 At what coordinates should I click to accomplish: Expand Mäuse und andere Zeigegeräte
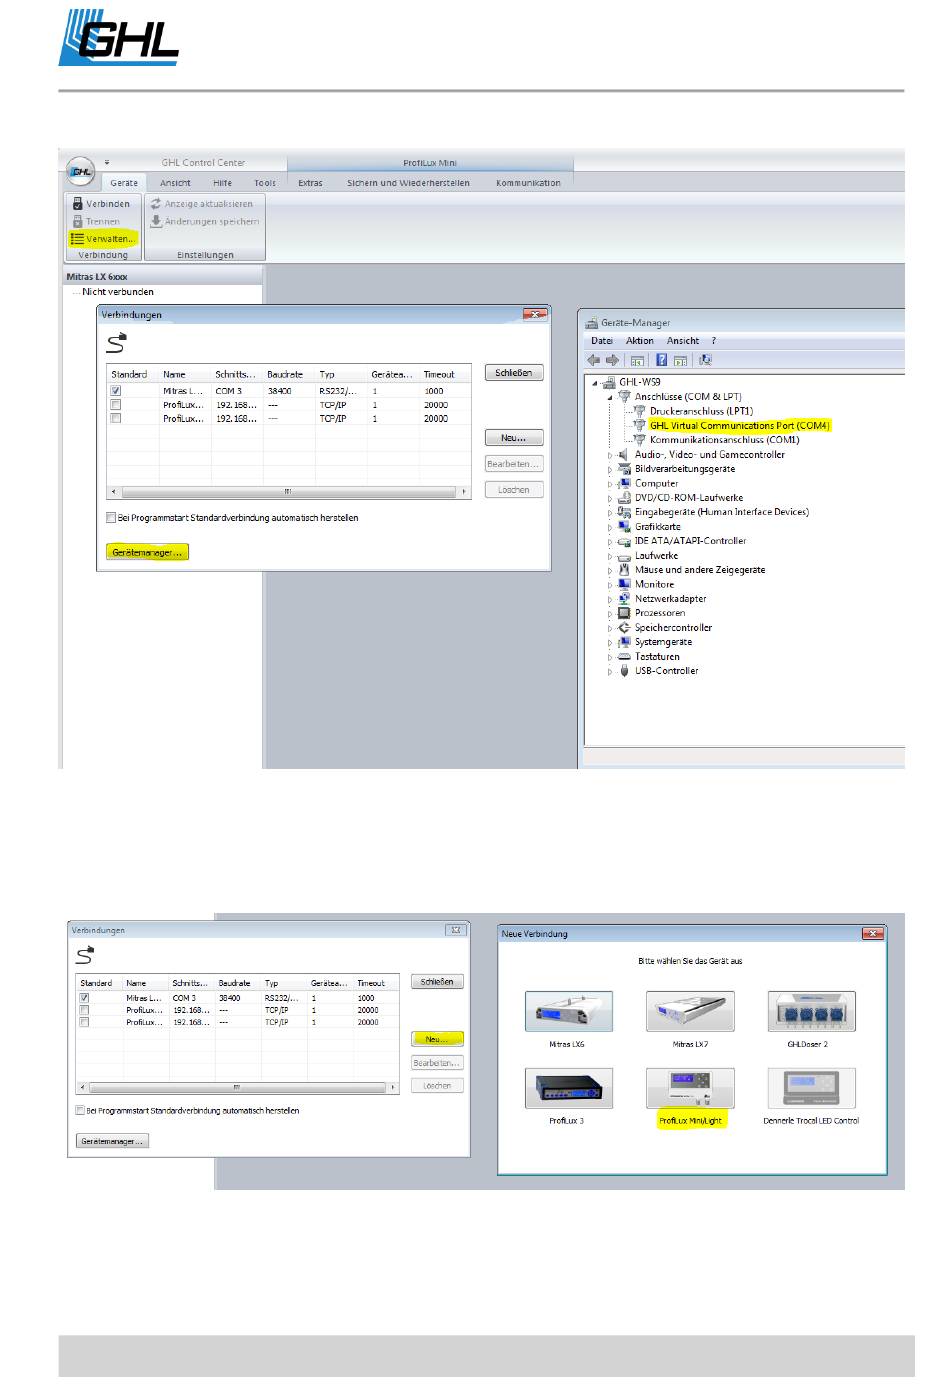point(610,570)
